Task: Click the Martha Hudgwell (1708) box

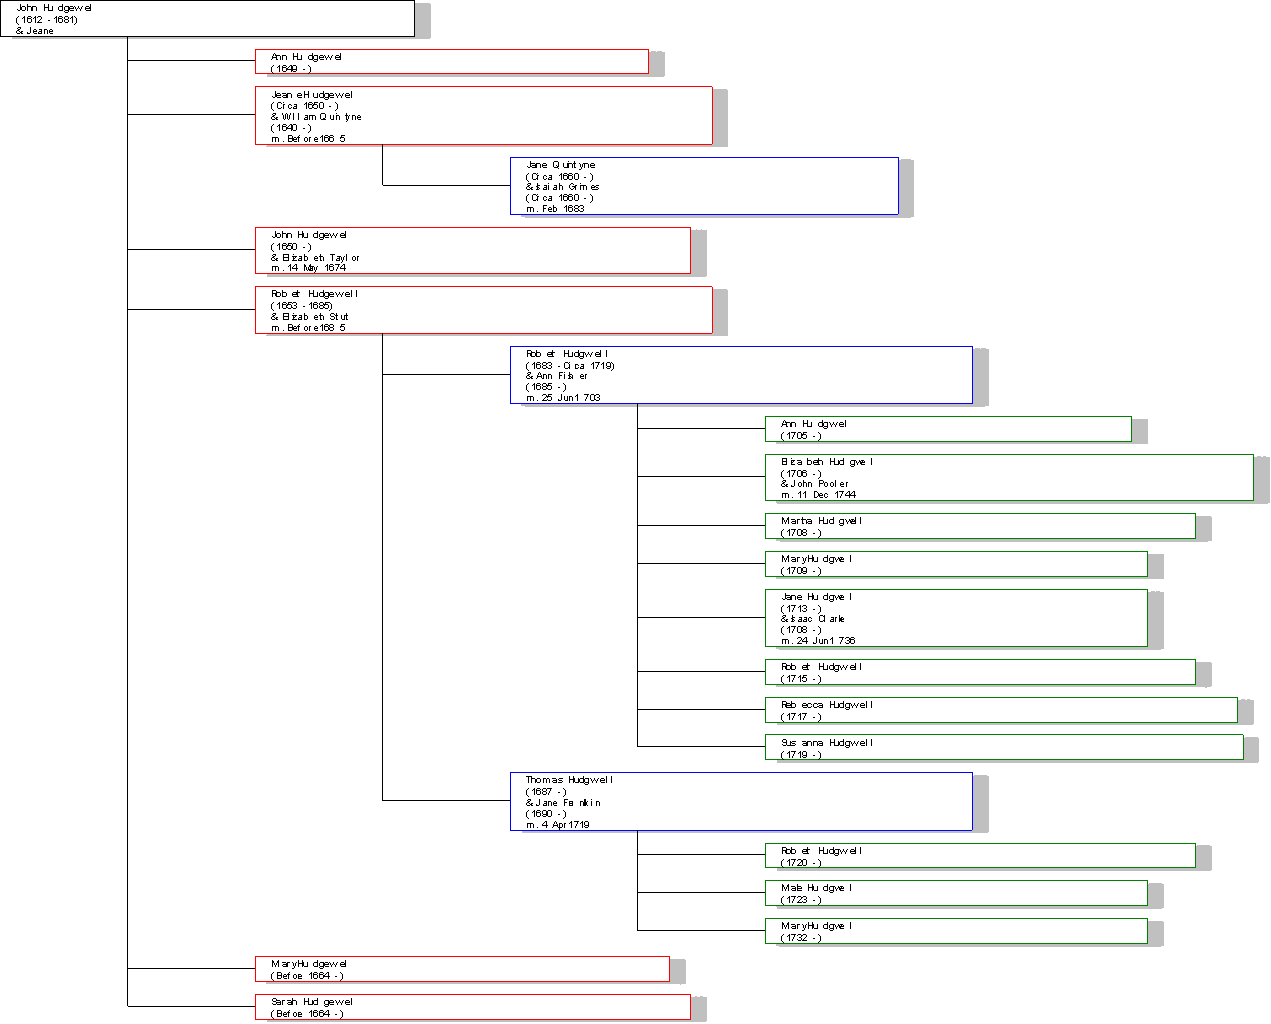Action: [x=980, y=526]
